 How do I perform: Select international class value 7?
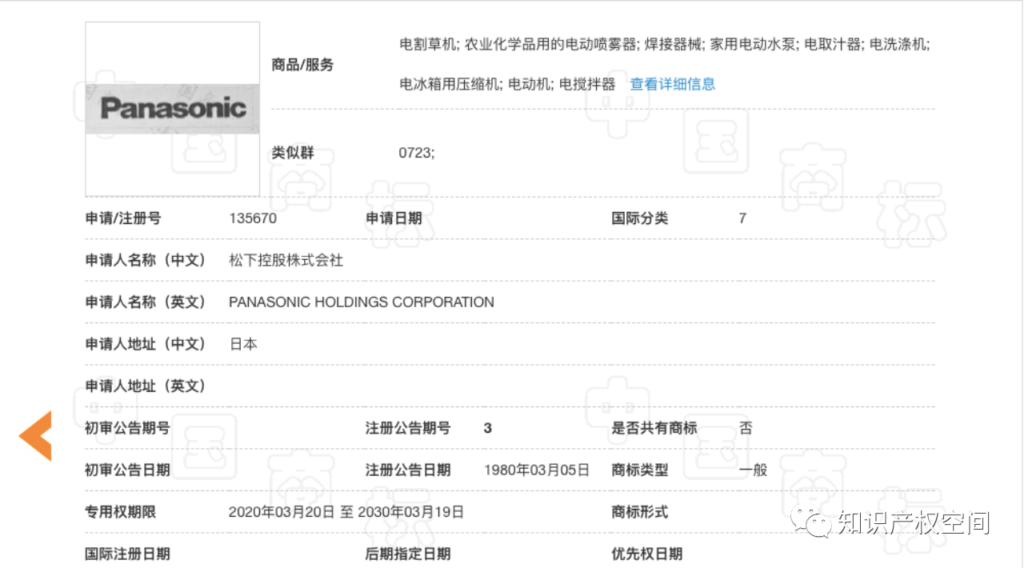click(x=743, y=218)
